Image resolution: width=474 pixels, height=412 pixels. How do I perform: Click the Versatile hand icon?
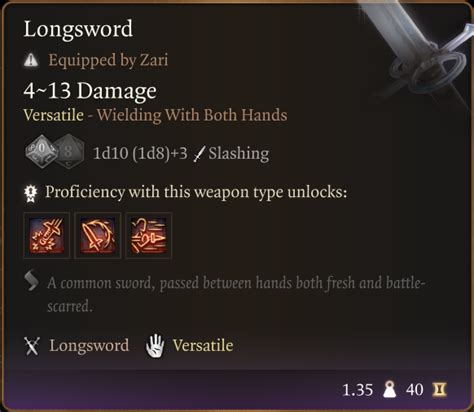pos(155,346)
